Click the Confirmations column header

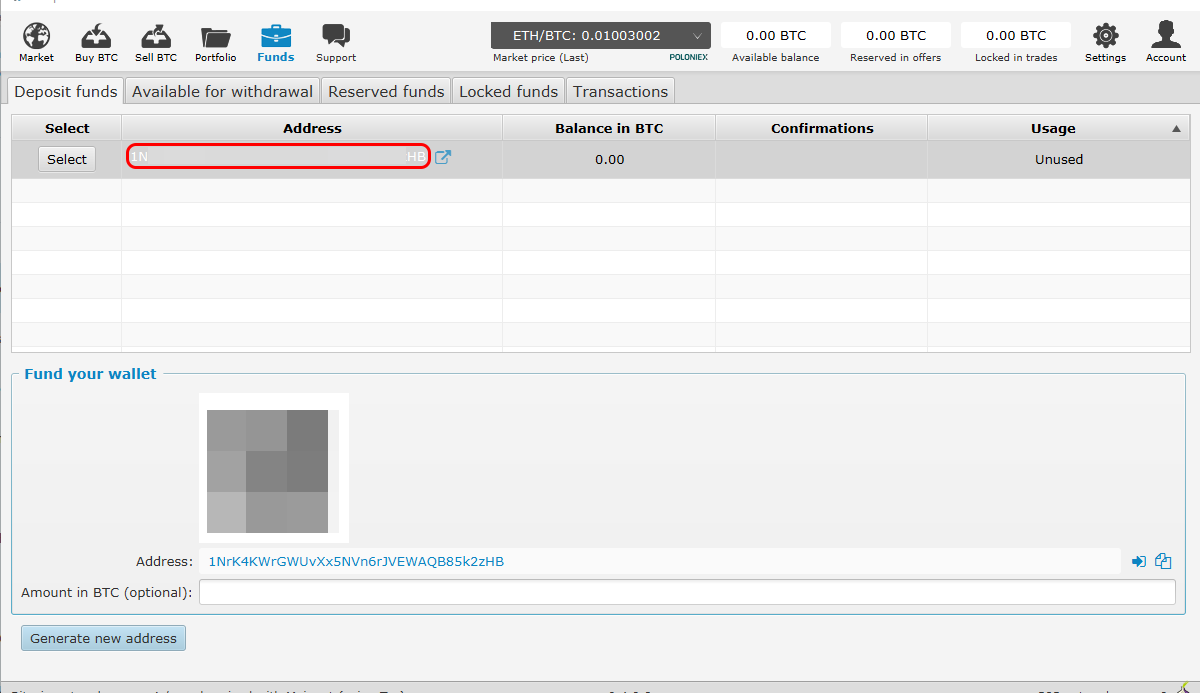(822, 128)
